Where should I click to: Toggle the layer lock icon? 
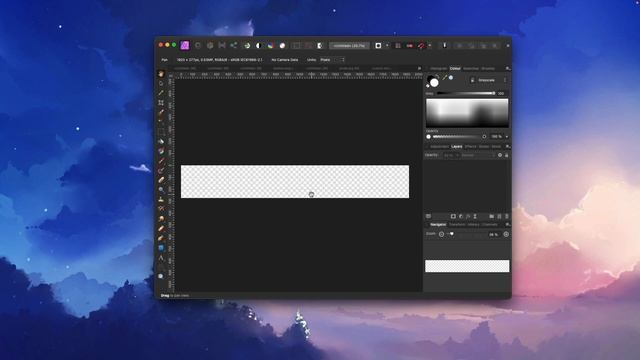point(507,156)
